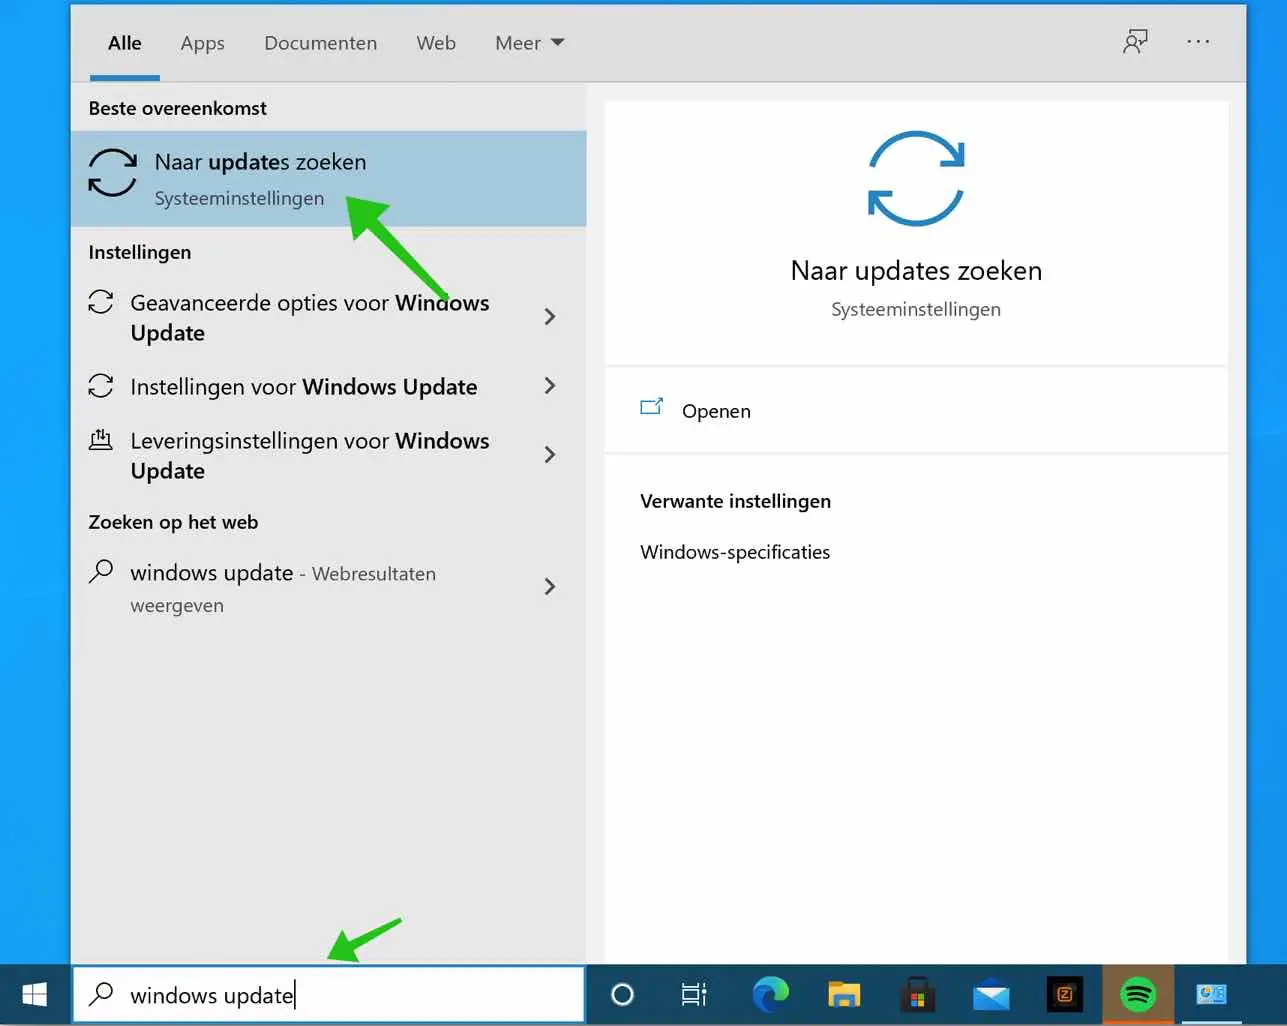Open the Mail app on the taskbar

(991, 996)
